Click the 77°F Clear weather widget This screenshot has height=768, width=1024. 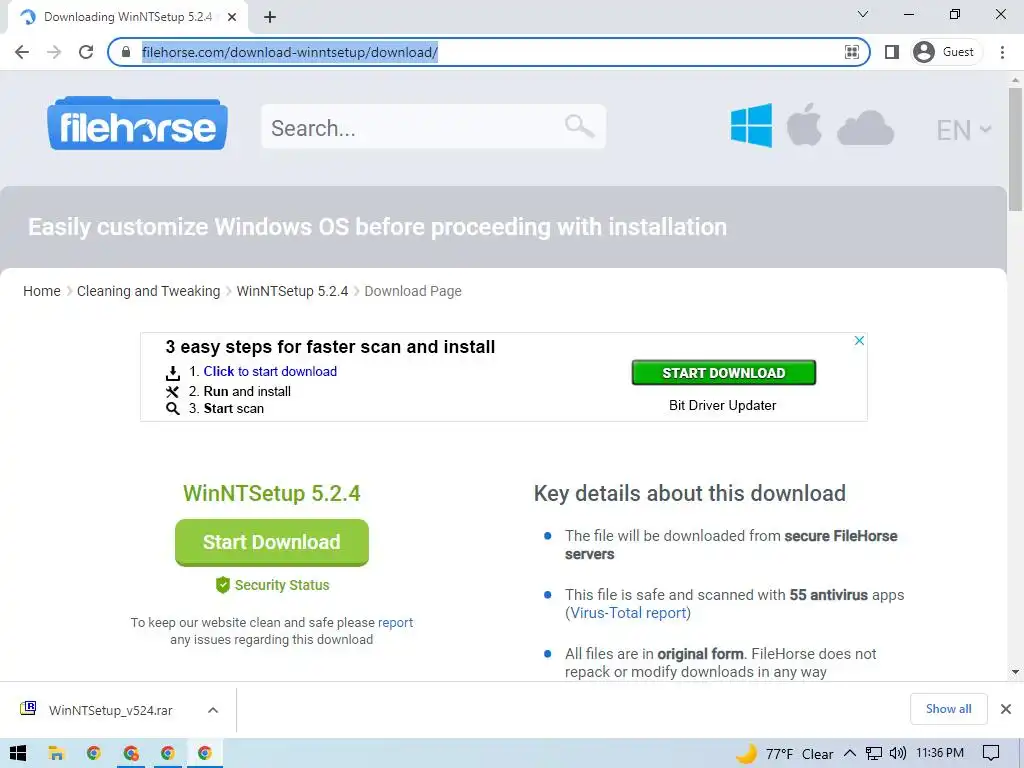[784, 754]
